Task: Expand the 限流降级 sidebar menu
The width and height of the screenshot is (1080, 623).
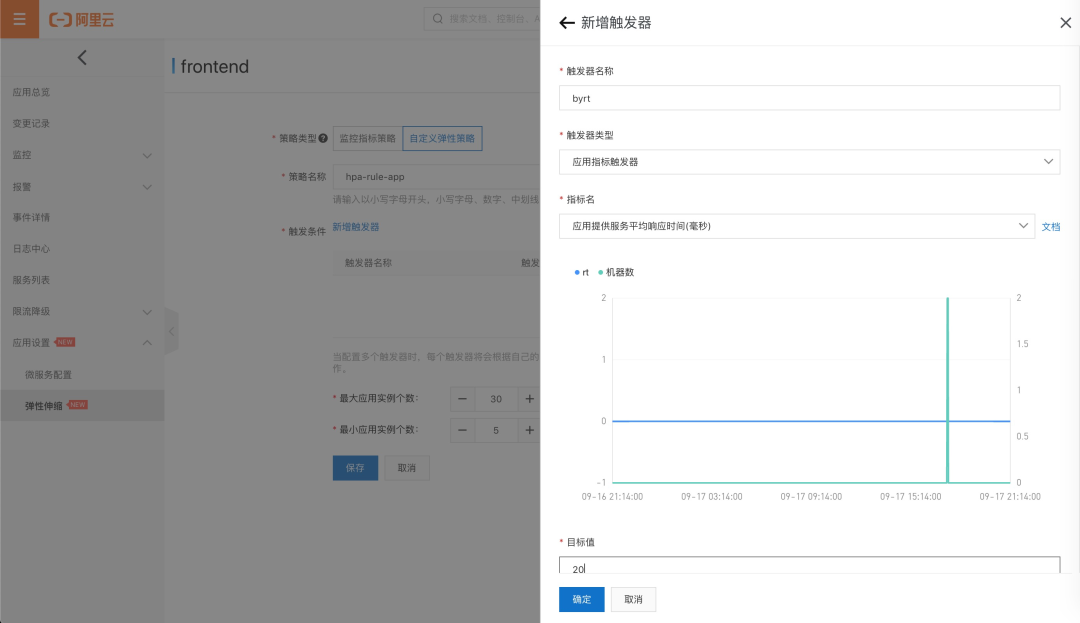Action: [x=82, y=311]
